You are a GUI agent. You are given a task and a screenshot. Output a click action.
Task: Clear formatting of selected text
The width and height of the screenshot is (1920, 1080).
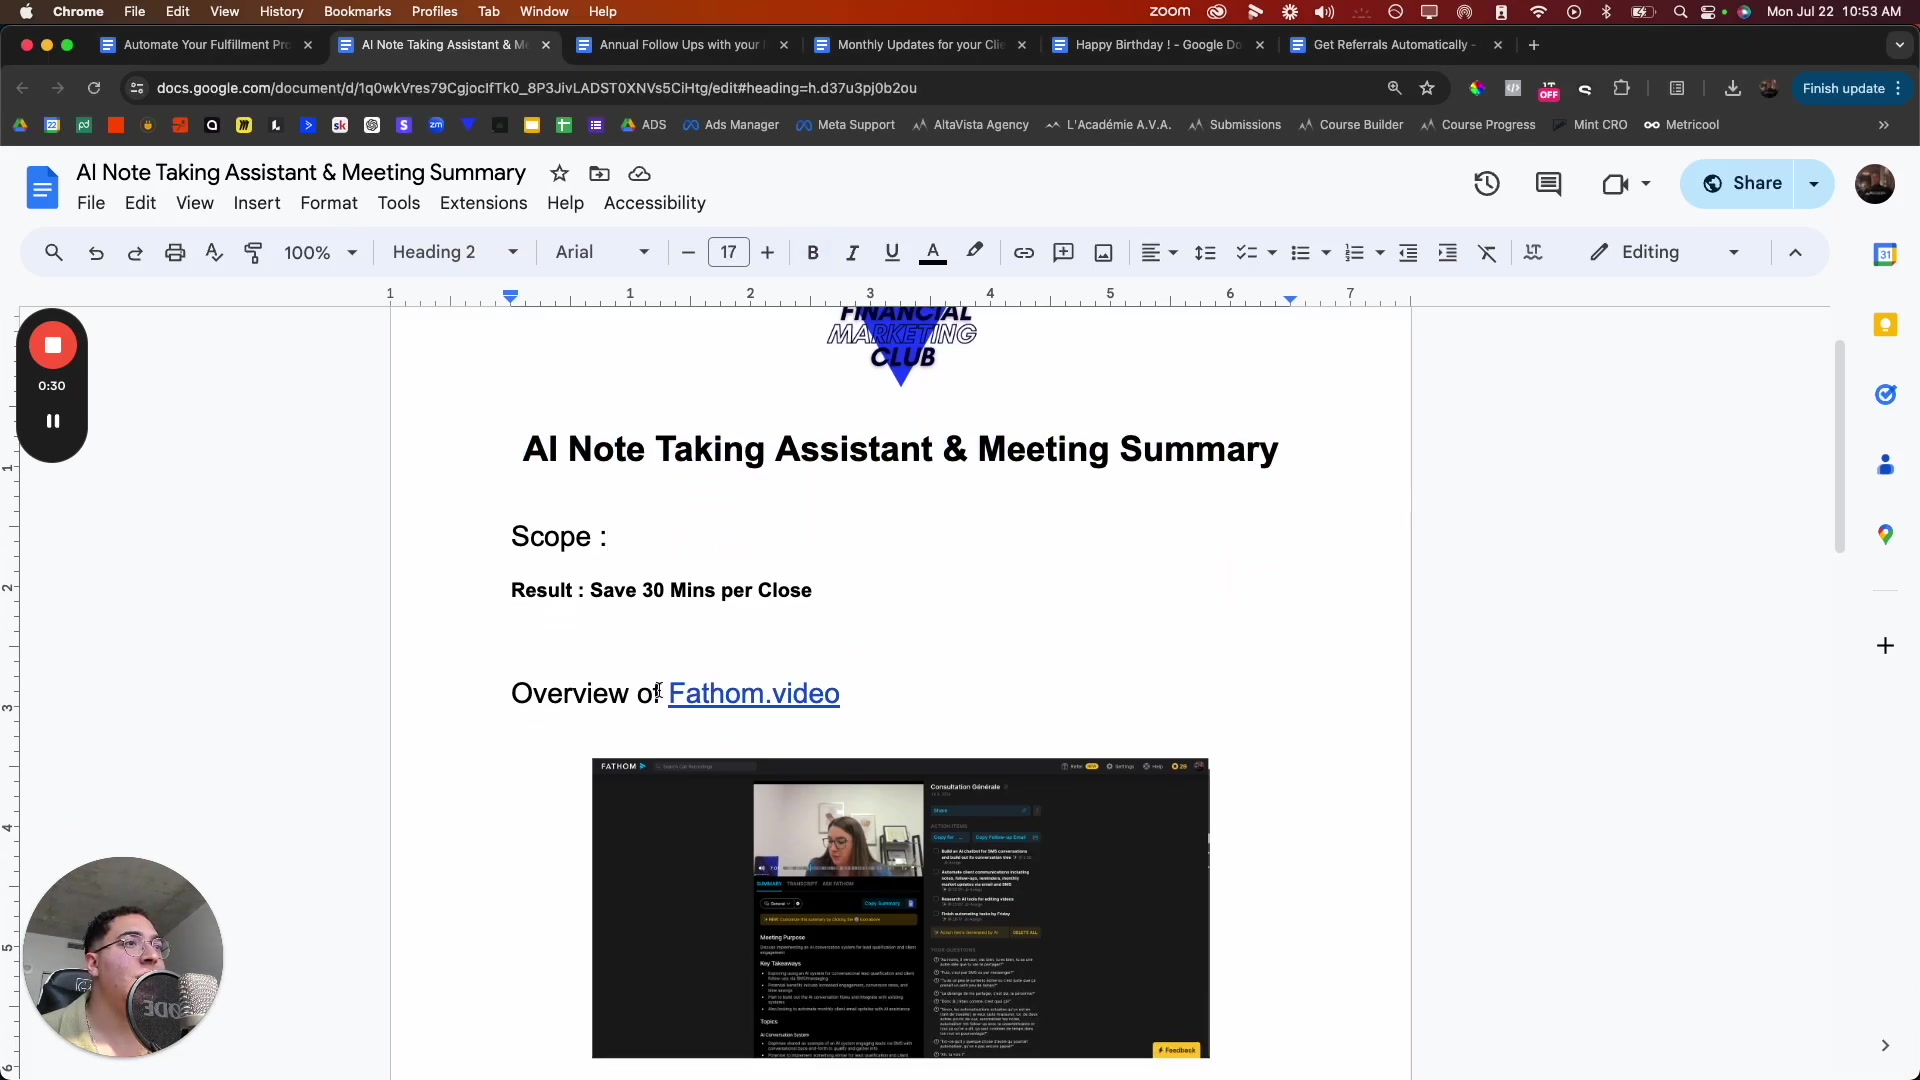coord(1487,253)
